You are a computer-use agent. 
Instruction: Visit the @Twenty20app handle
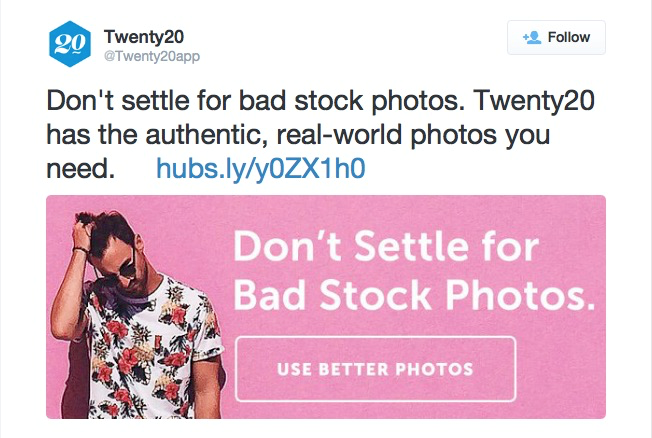coord(152,56)
